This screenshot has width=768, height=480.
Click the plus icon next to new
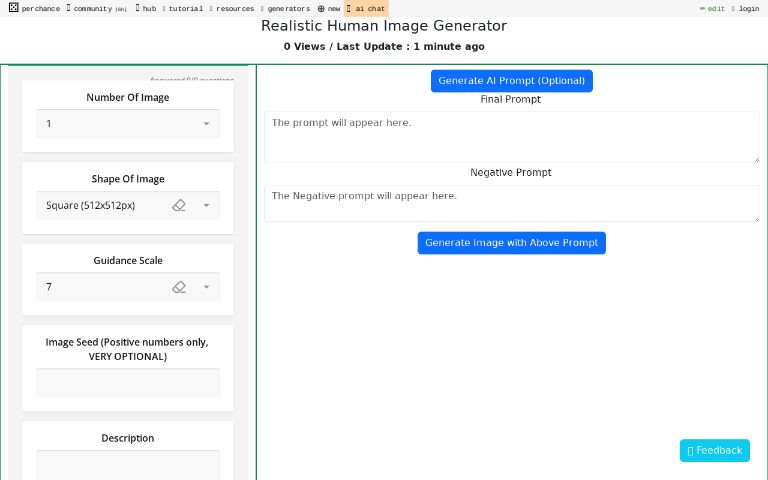click(321, 8)
